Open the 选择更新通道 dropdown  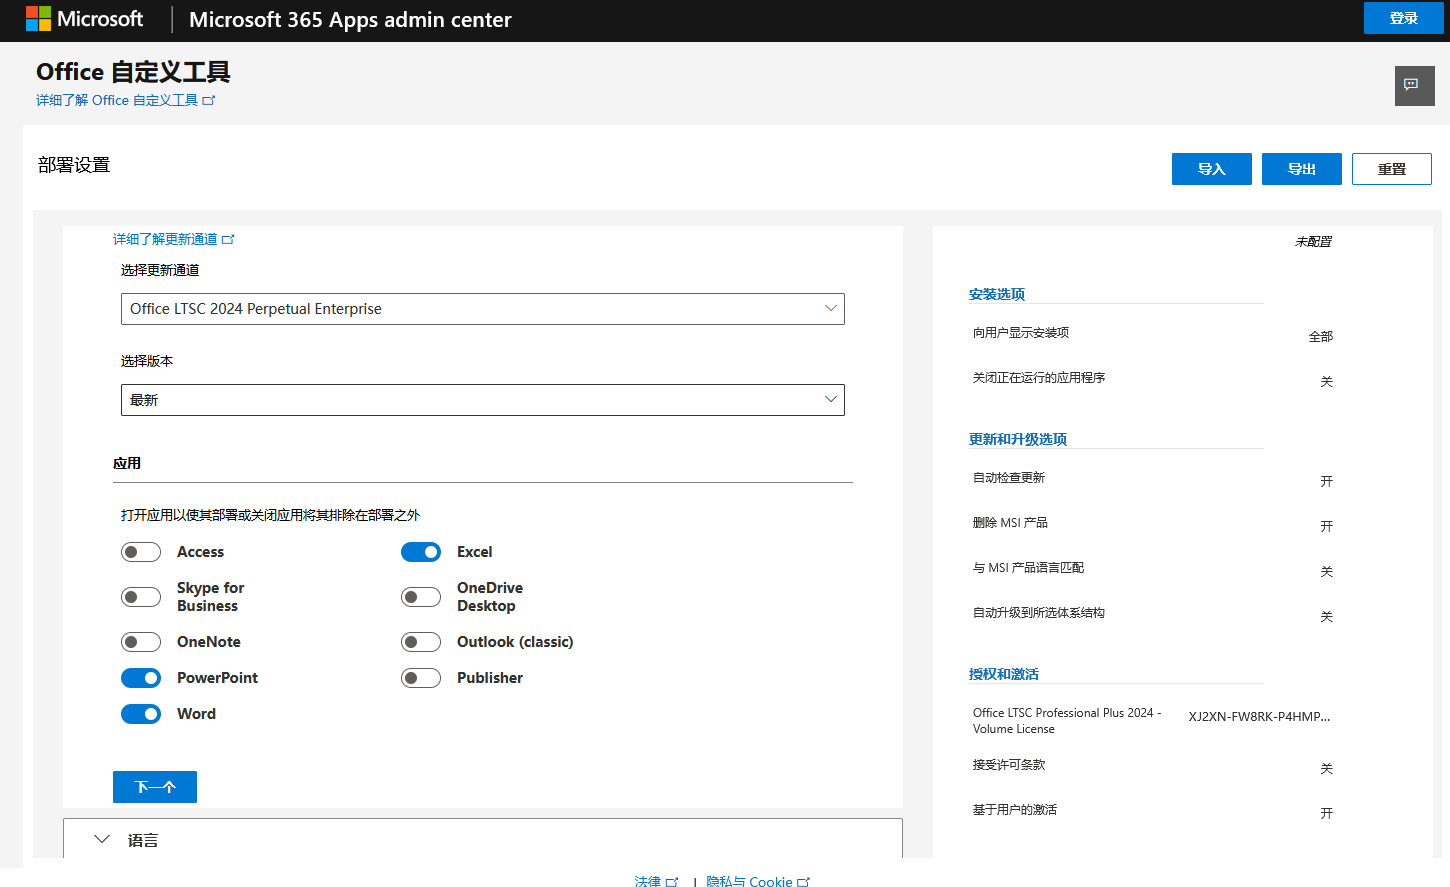click(483, 309)
